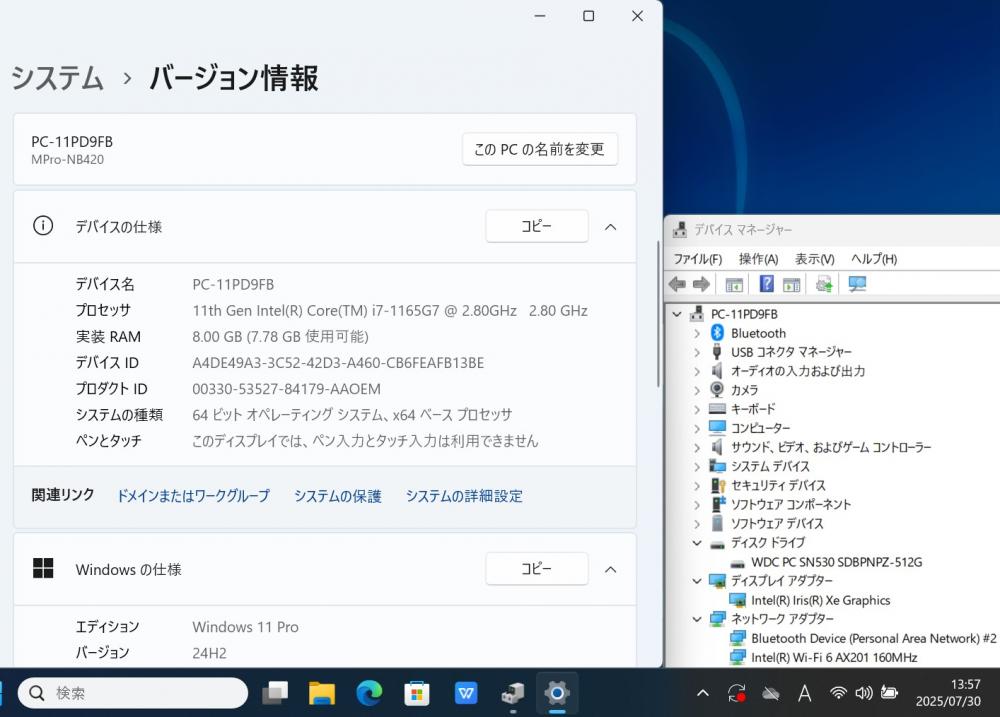Launch Microsoft Edge from the taskbar
1000x717 pixels.
(369, 693)
